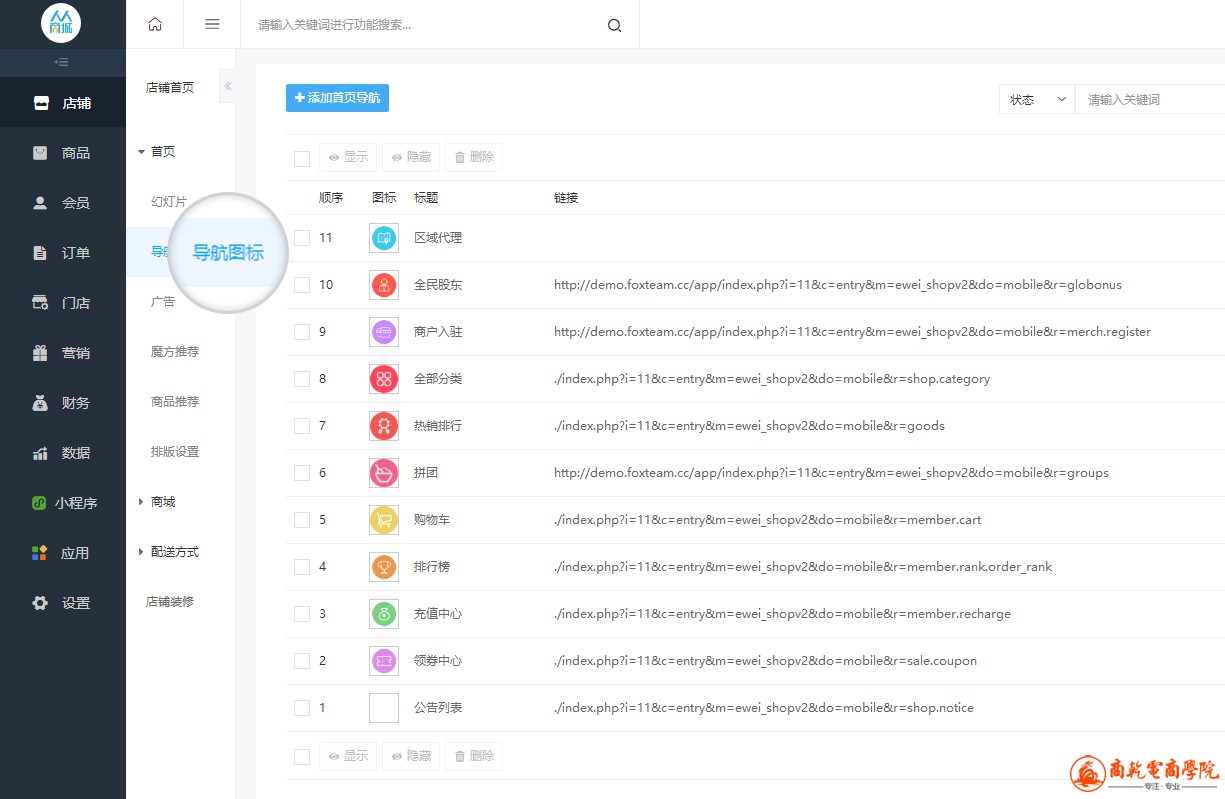The width and height of the screenshot is (1225, 799).
Task: Click the 全部分类 row icon
Action: (384, 379)
